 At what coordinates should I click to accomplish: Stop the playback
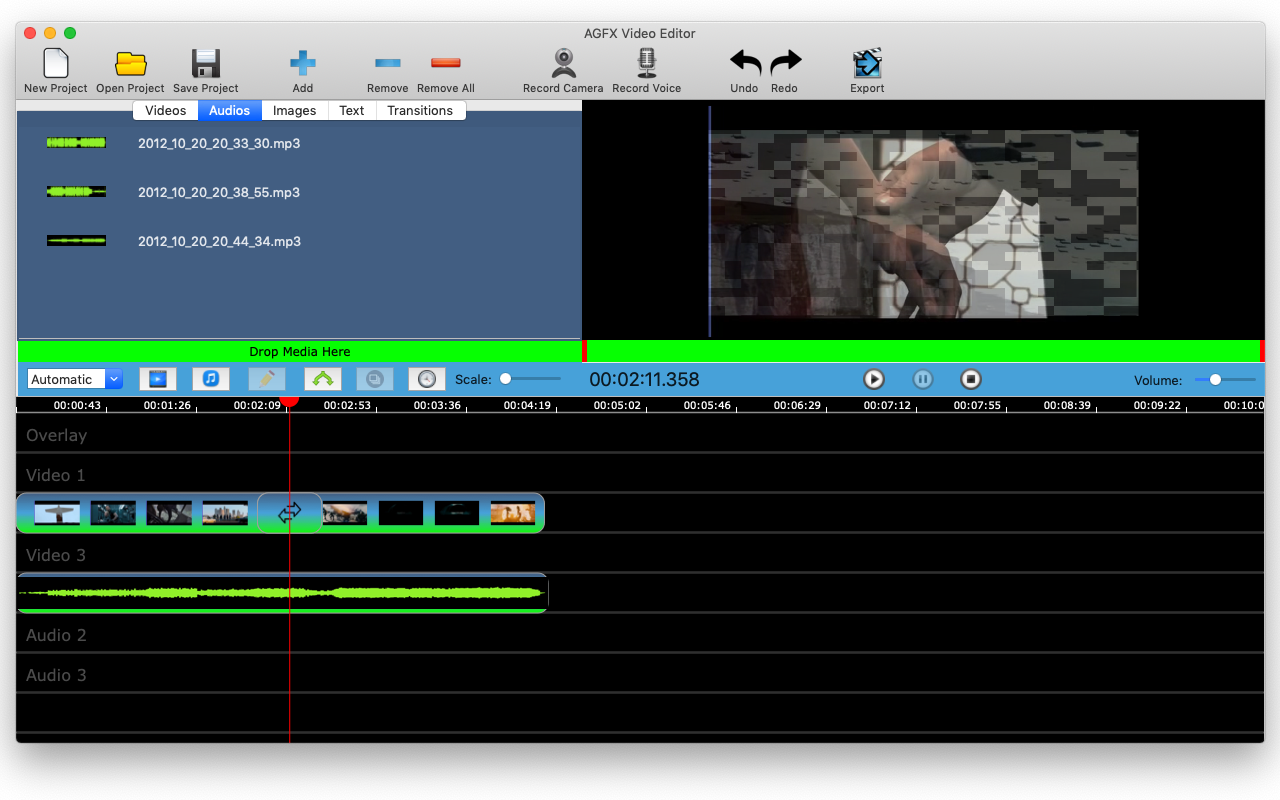coord(970,379)
